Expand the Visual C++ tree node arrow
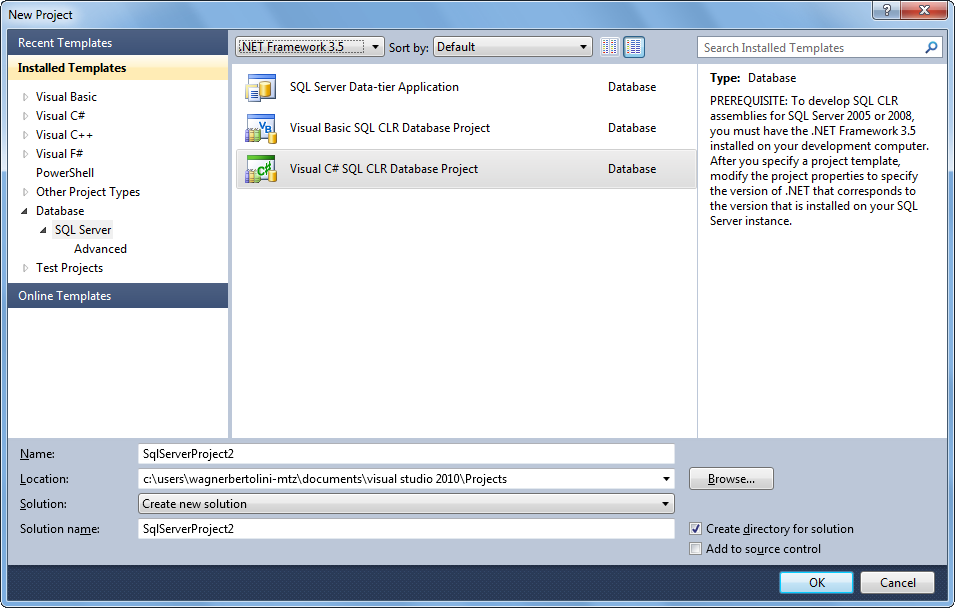The height and width of the screenshot is (608, 955). [25, 135]
